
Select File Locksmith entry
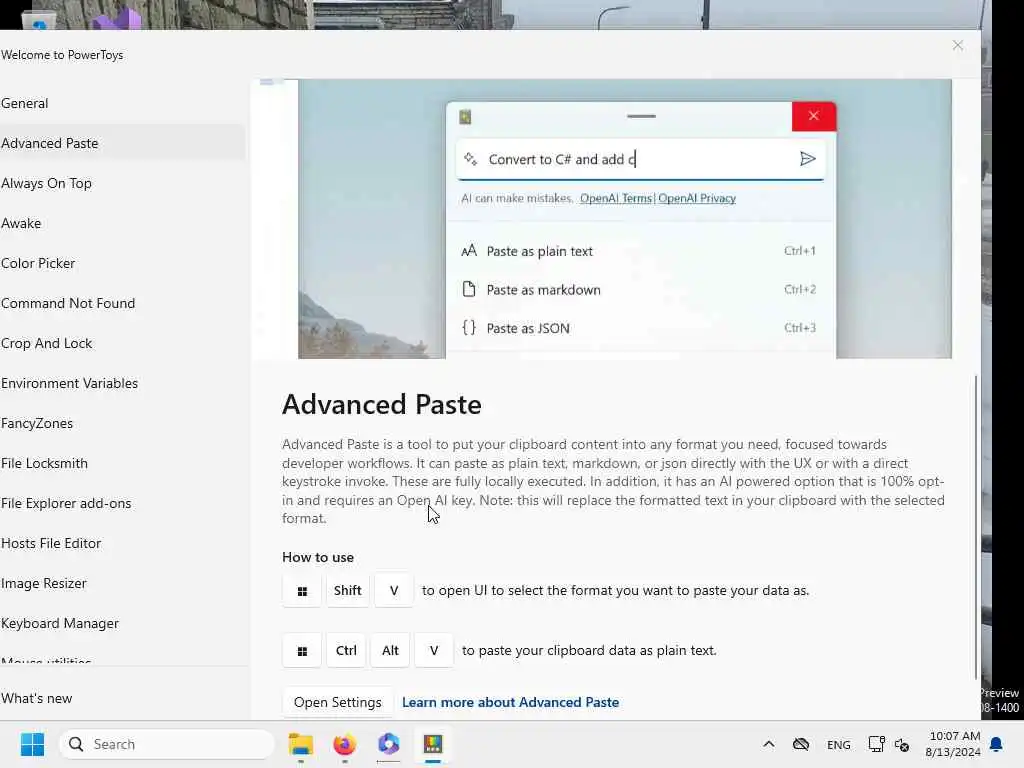point(122,463)
